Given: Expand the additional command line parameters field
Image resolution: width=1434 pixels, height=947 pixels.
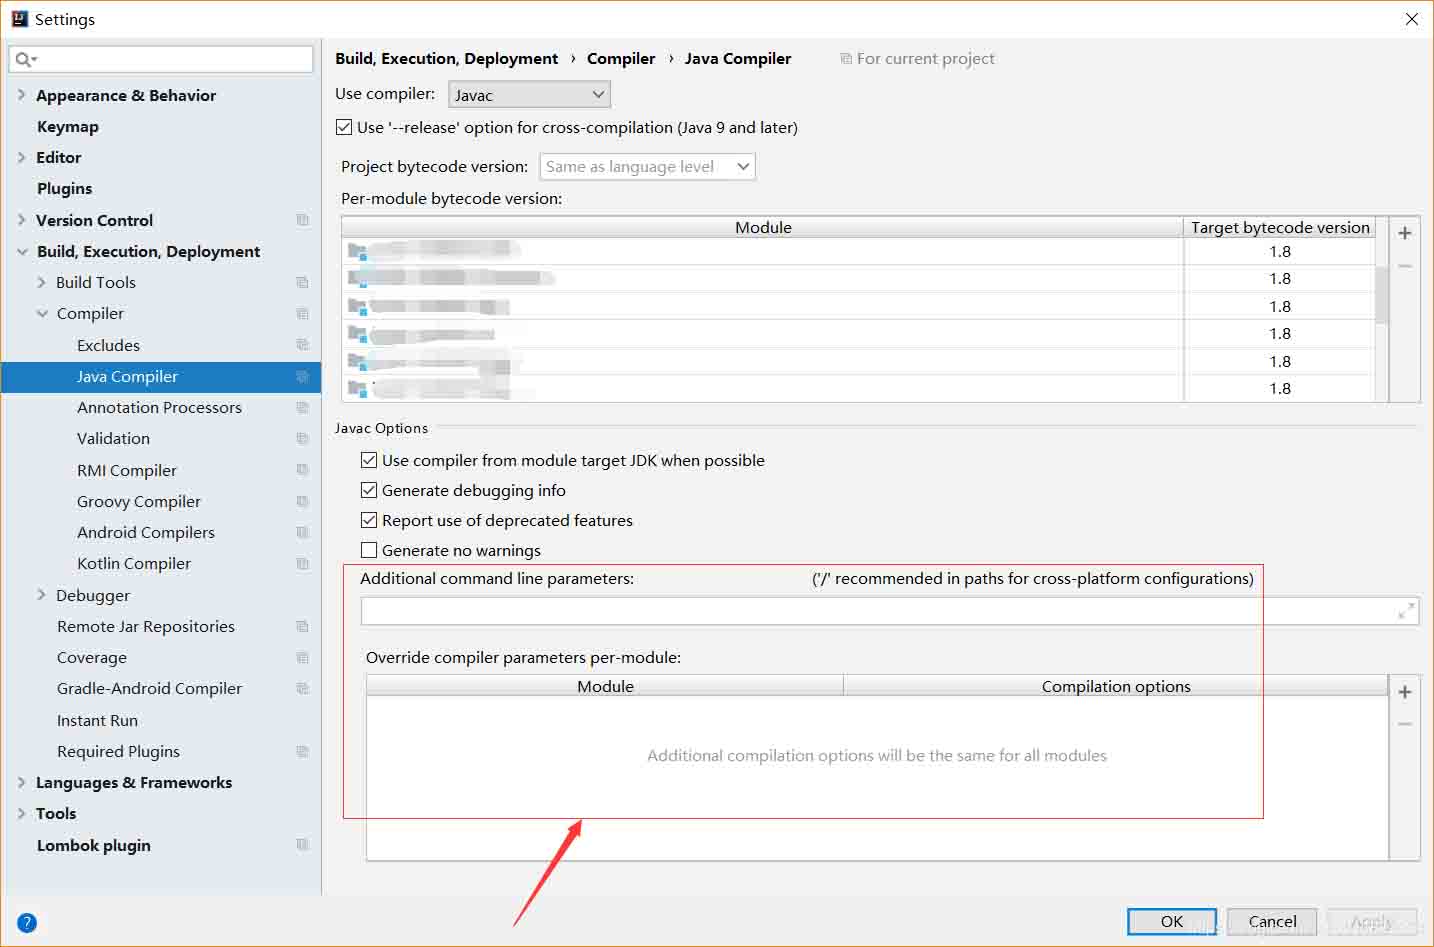Looking at the screenshot, I should pyautogui.click(x=1406, y=611).
